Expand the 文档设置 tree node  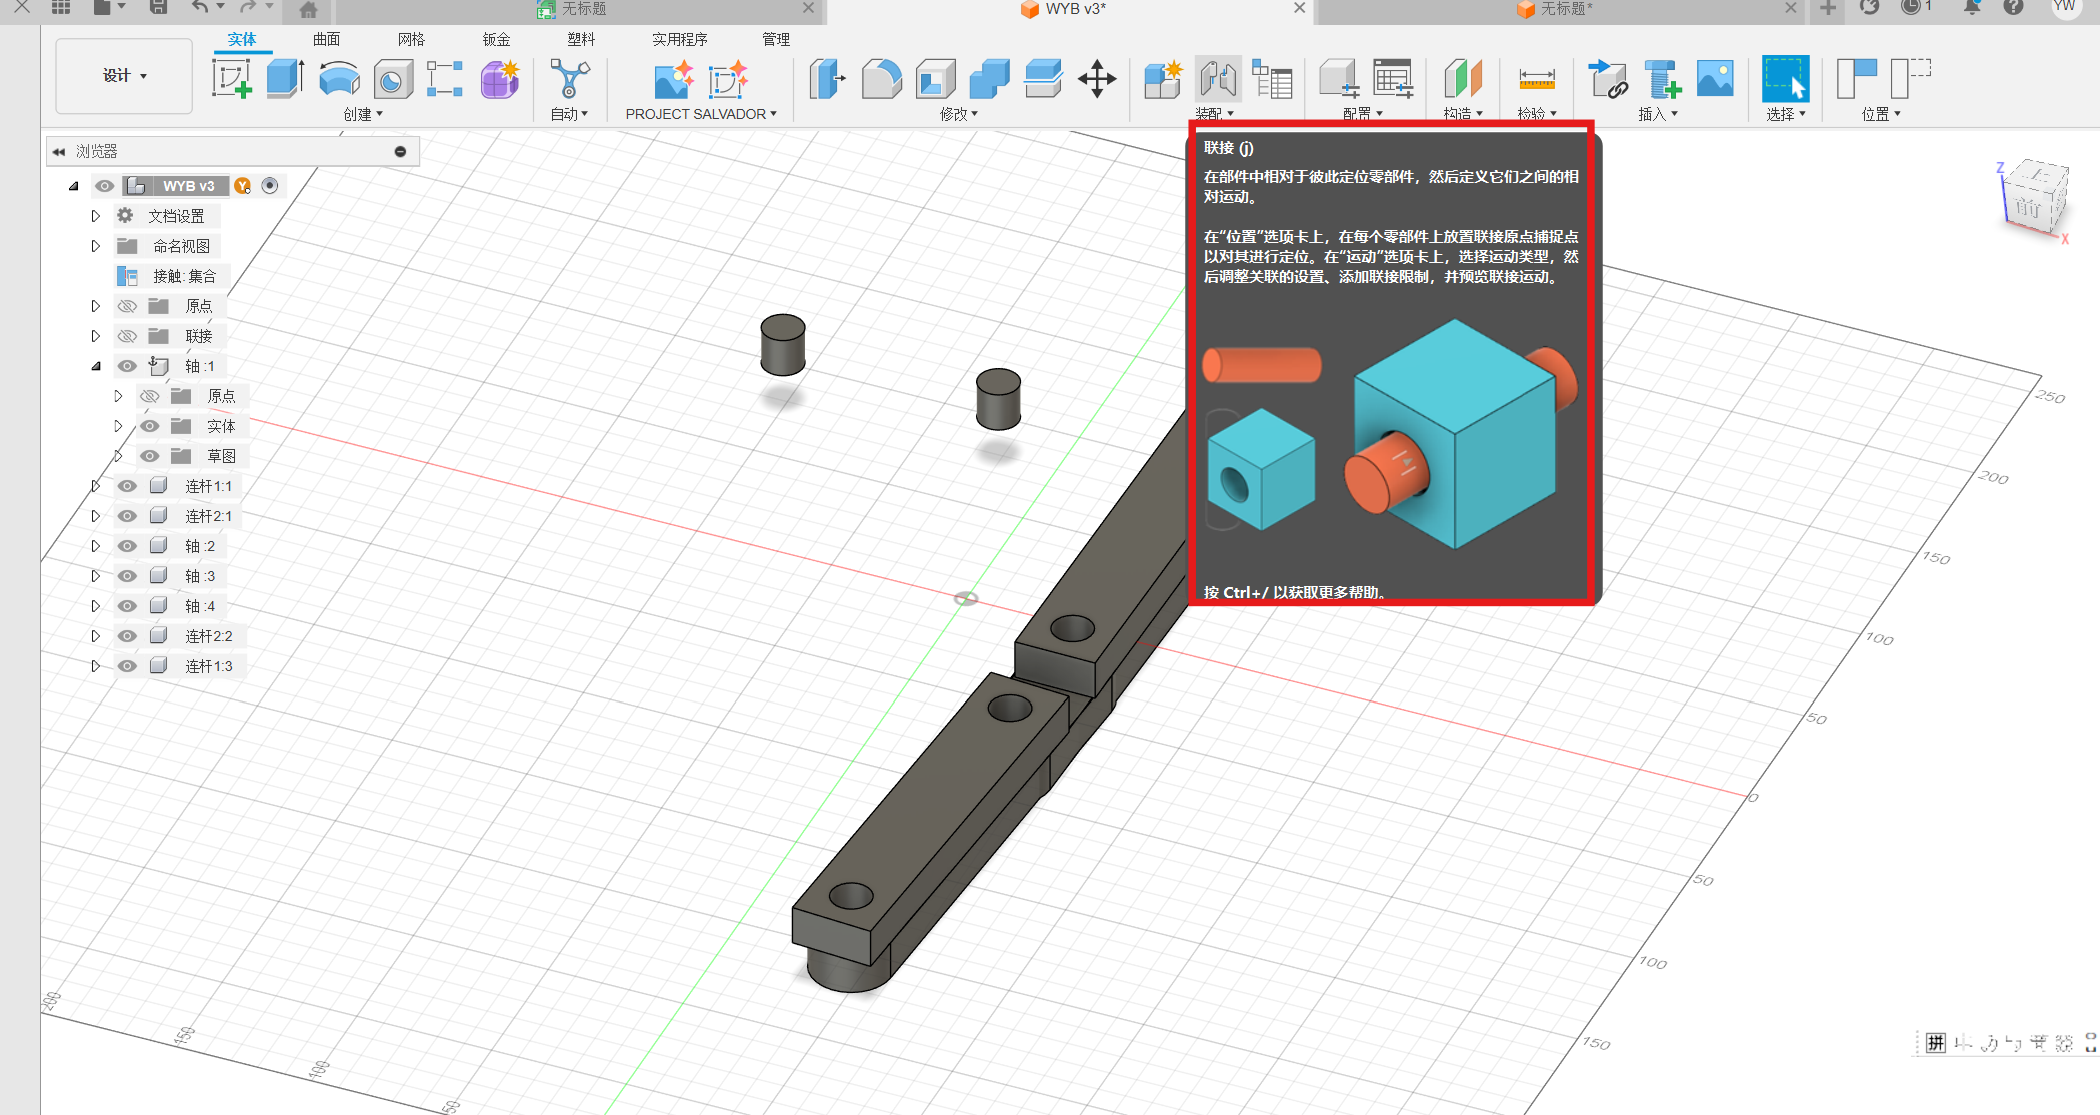(x=96, y=216)
